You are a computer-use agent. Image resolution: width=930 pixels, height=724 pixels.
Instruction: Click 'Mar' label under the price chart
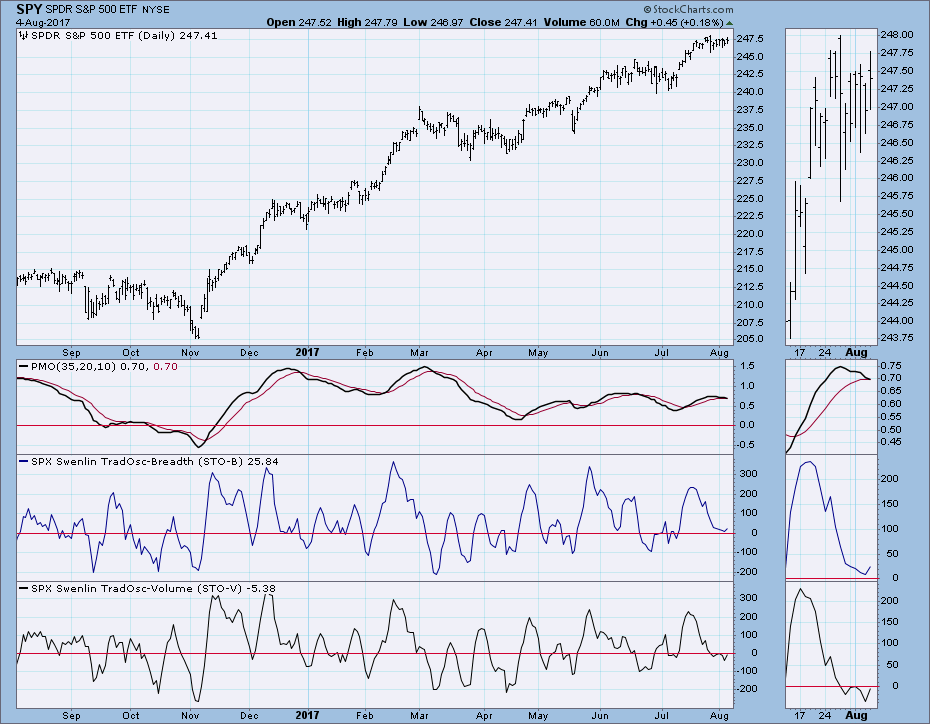click(419, 352)
